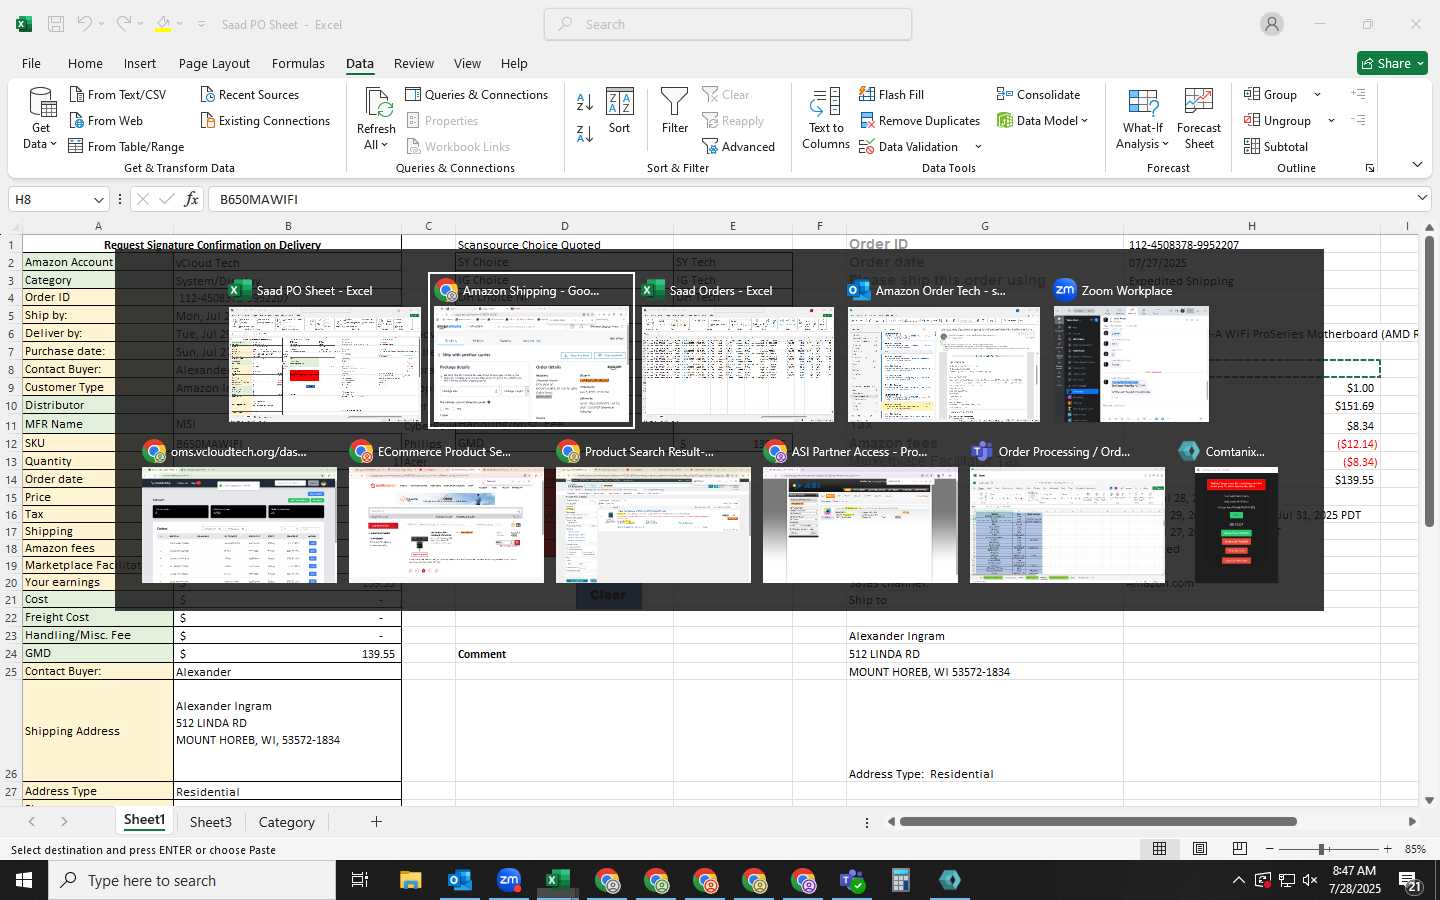Click Remove Duplicates
Viewport: 1440px width, 900px height.
point(919,121)
